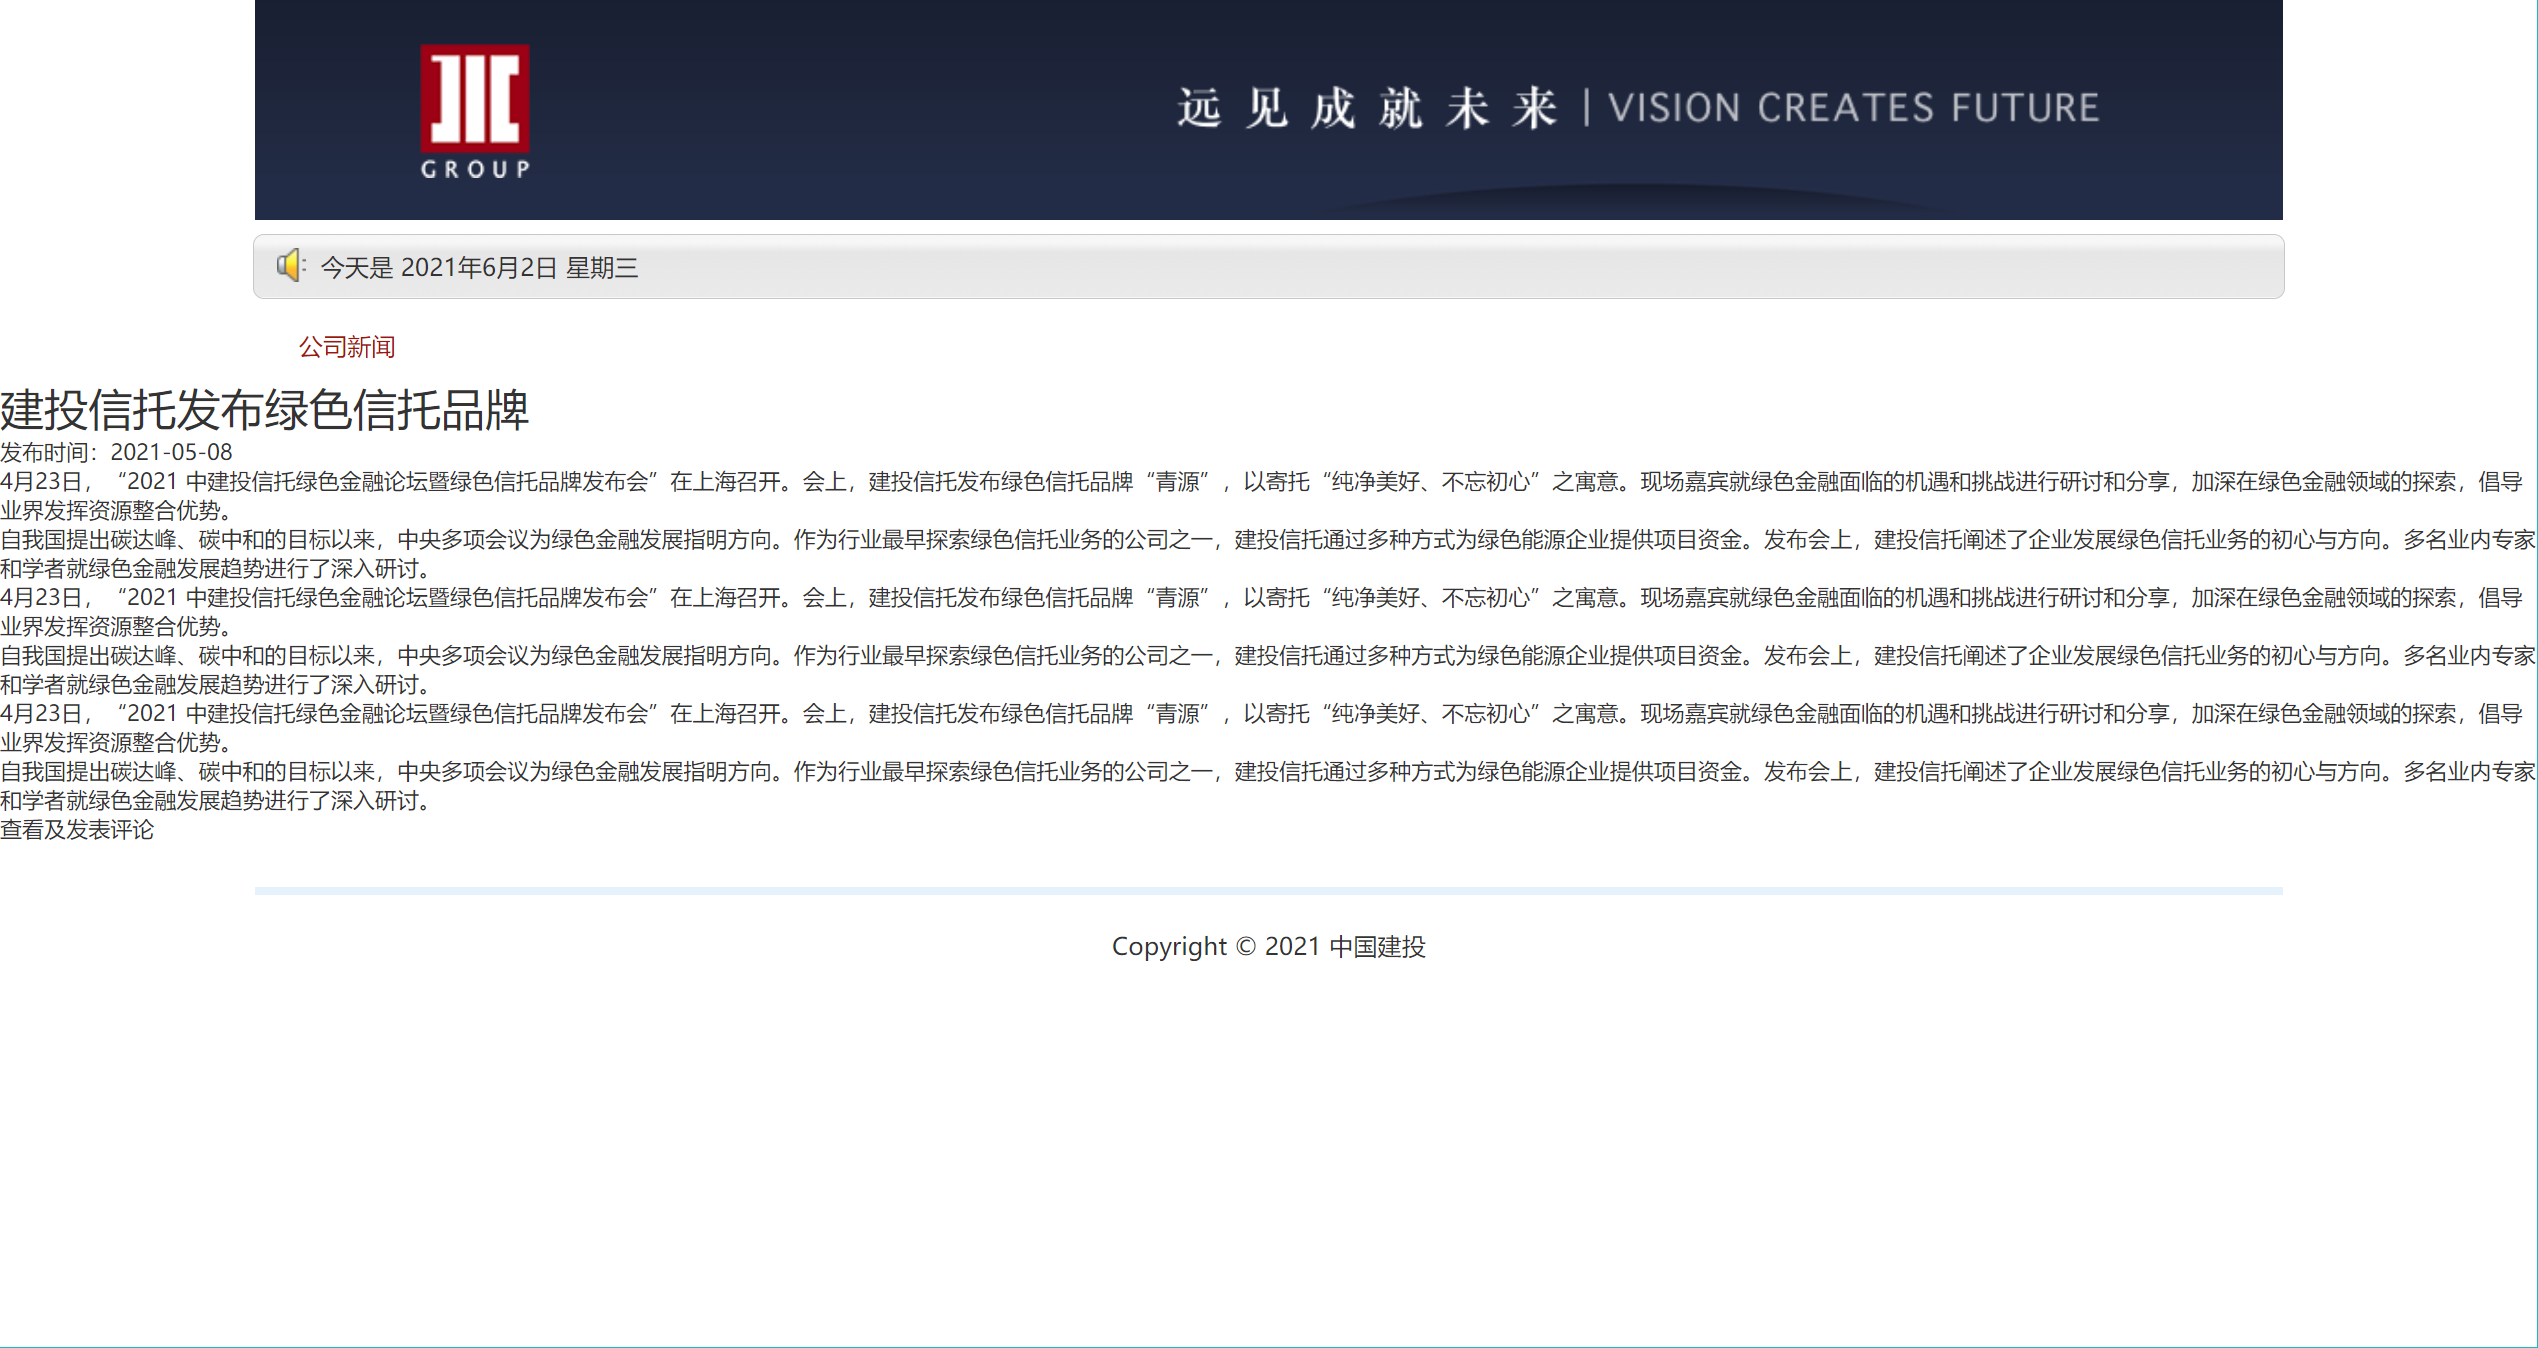Viewport: 2538px width, 1348px height.
Task: Open 查看及发表评论 comments link
Action: click(x=77, y=830)
